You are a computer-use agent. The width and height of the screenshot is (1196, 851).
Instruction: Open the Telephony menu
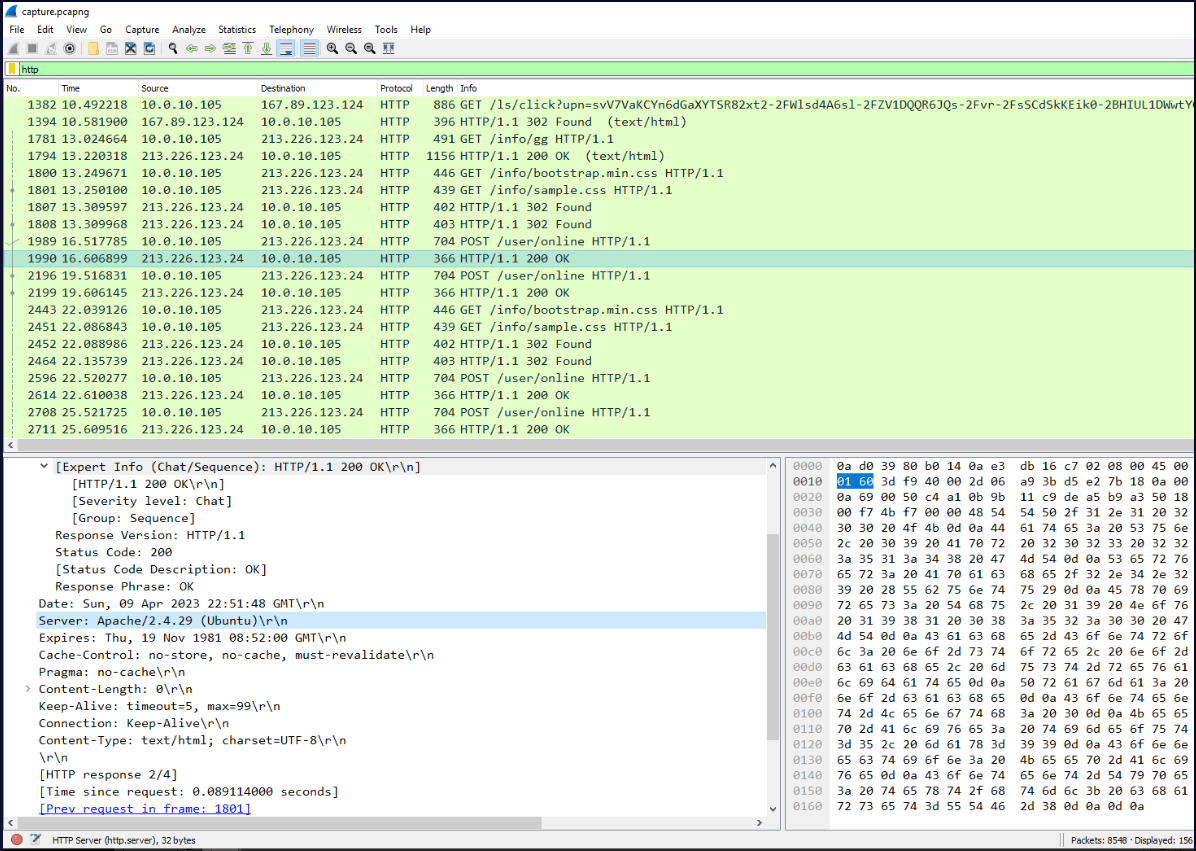[x=291, y=30]
